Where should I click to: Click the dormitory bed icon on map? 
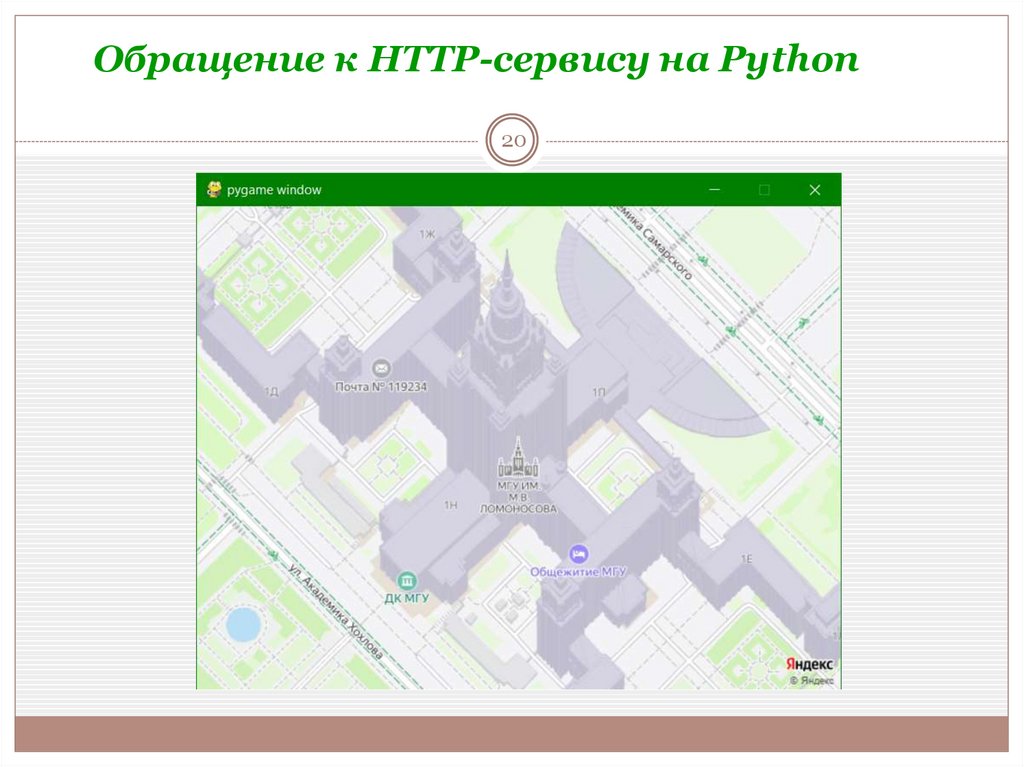[x=578, y=555]
